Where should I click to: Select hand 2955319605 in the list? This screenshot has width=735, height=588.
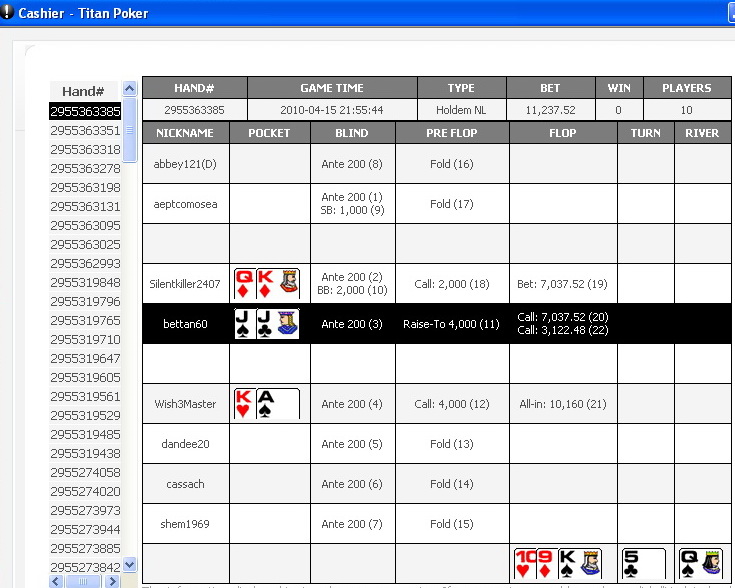[85, 377]
